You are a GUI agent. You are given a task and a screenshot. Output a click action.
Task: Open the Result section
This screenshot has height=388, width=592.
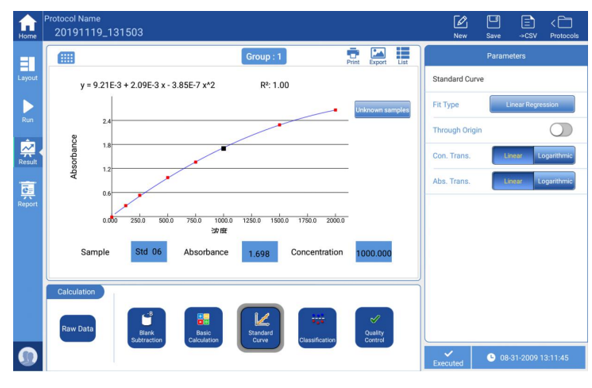point(28,152)
